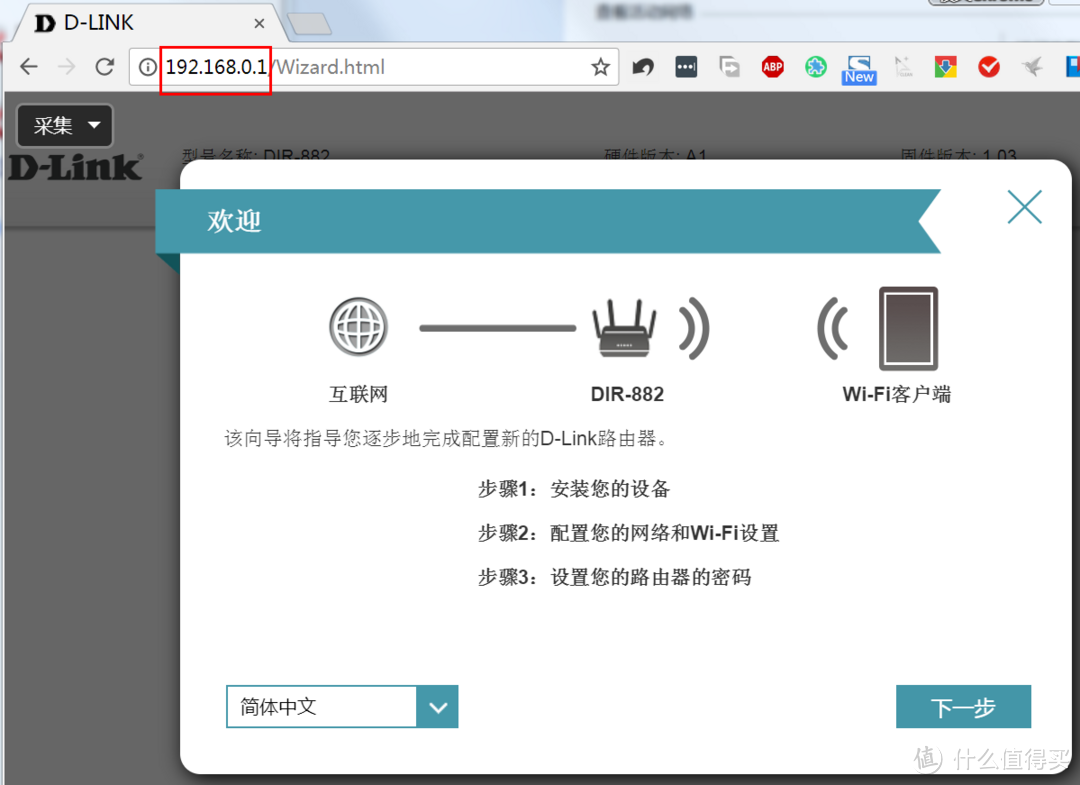Viewport: 1080px width, 785px height.
Task: Click the blue extension icon at toolbar edge
Action: 1072,67
